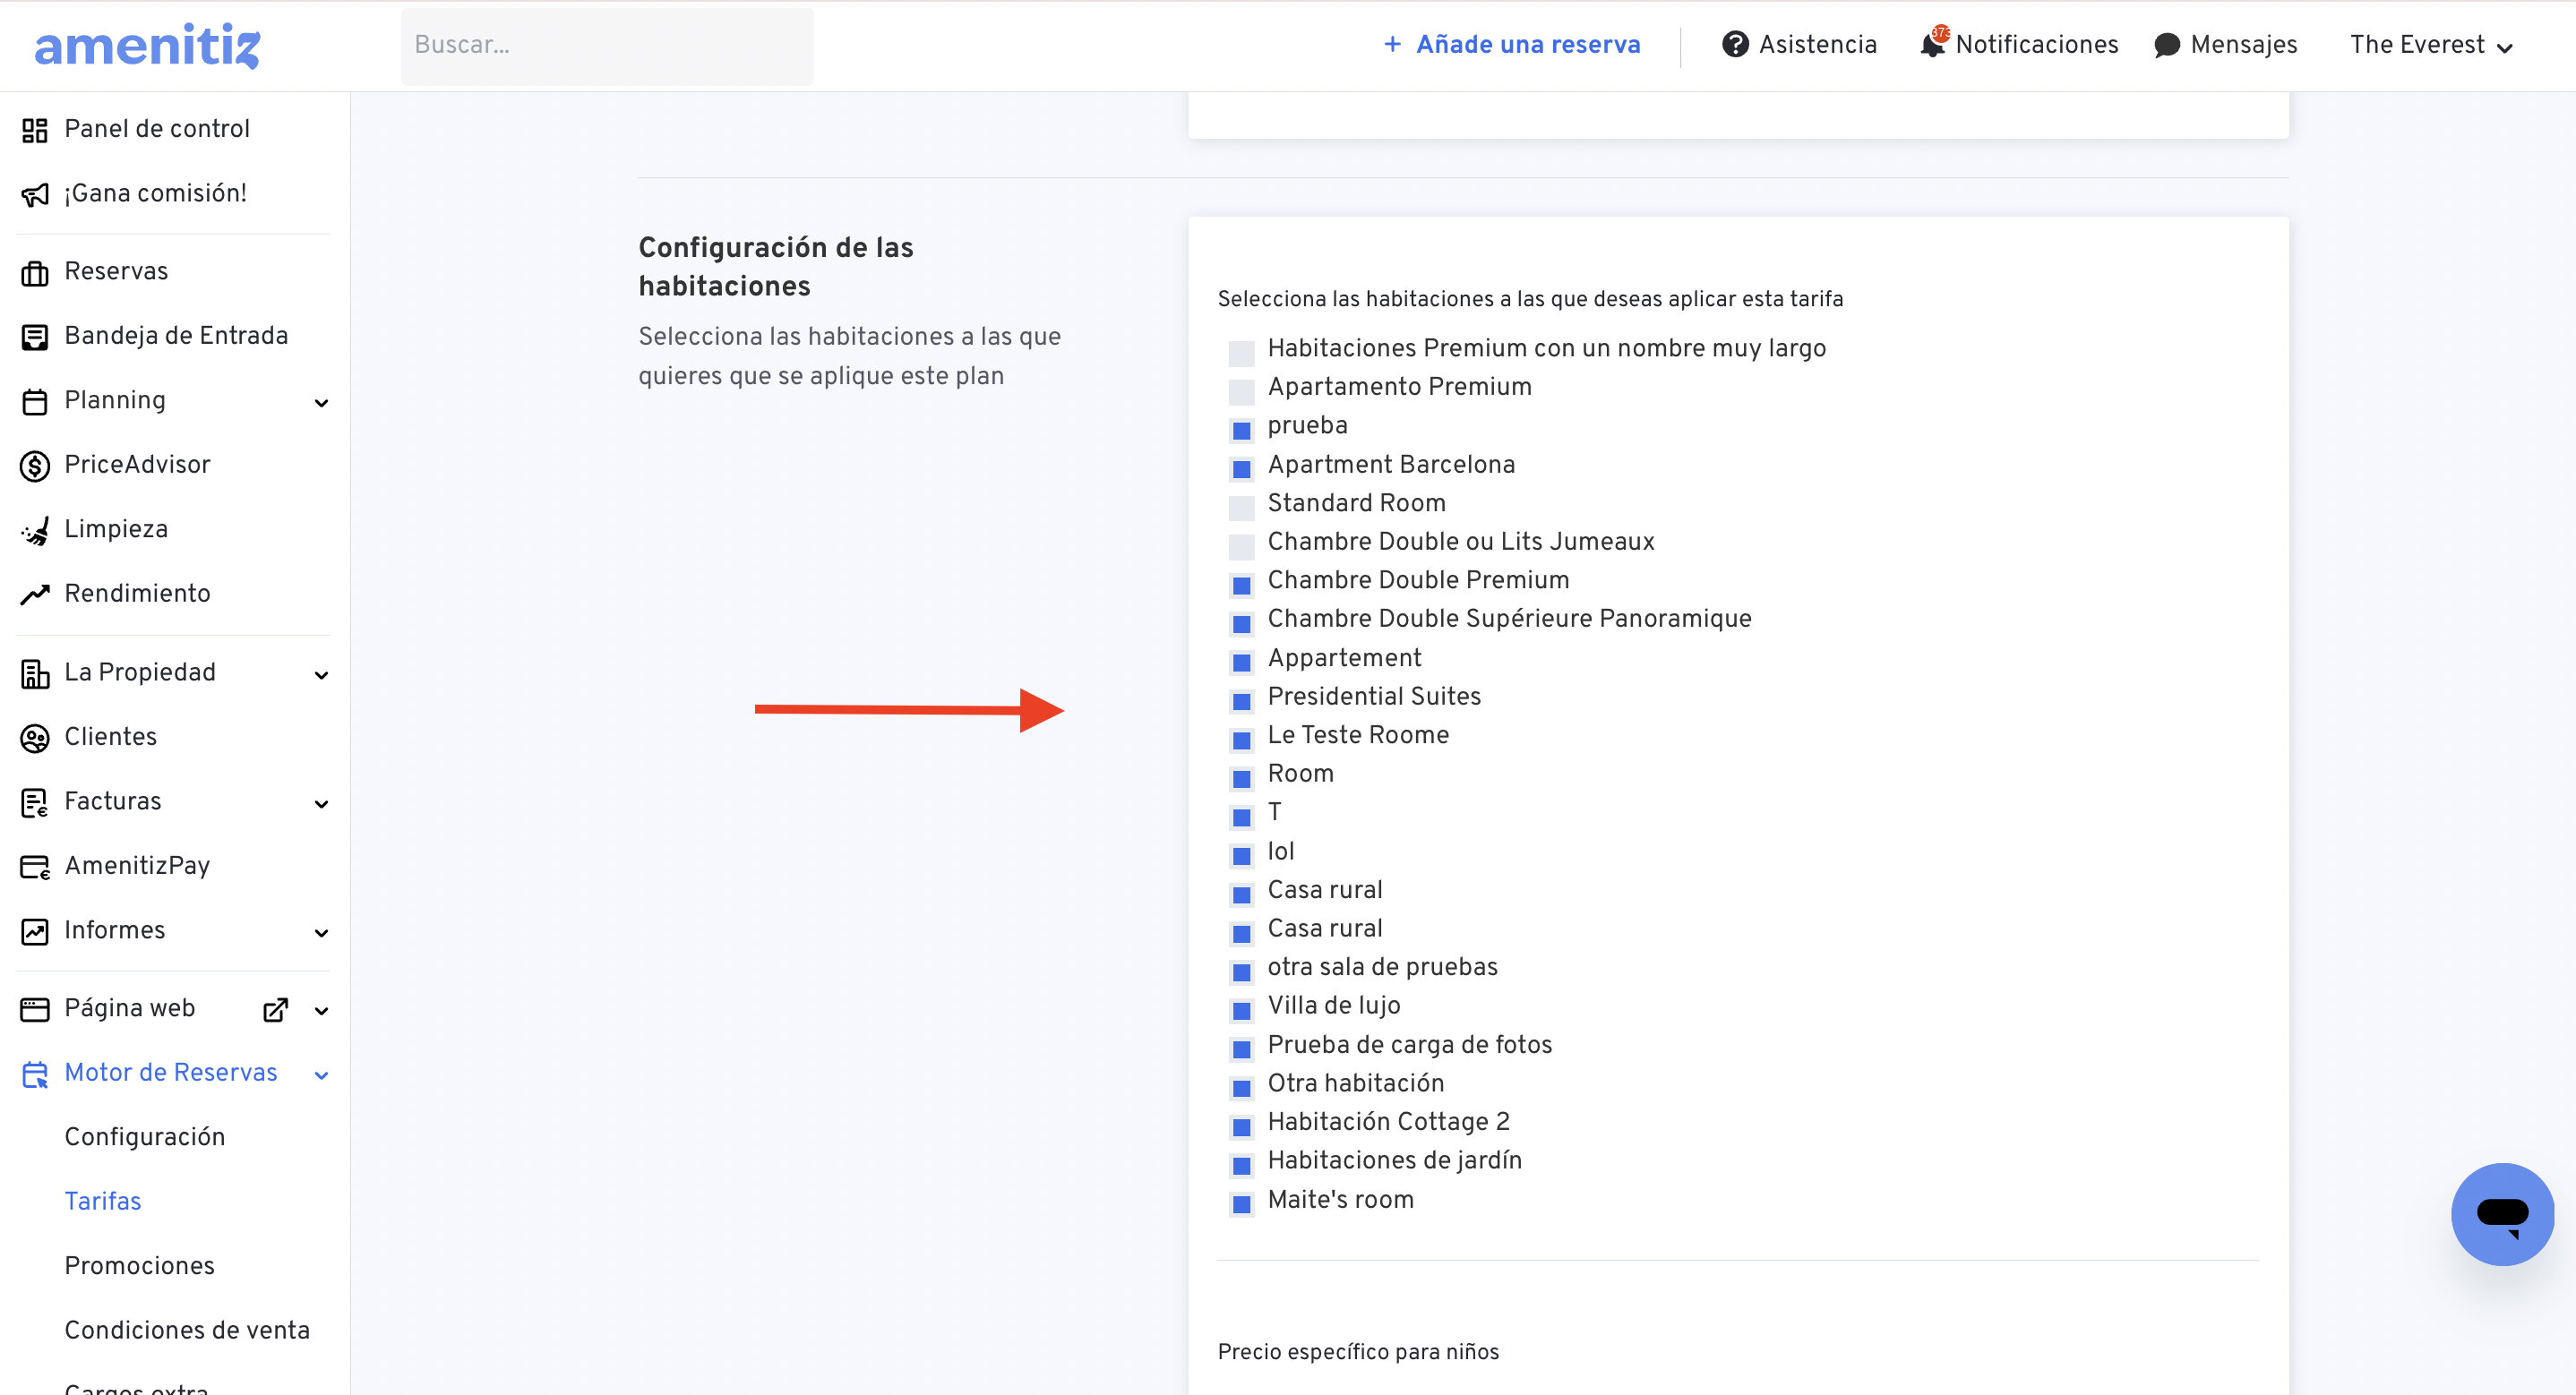Click the Panel de control dashboard icon
Screen dimensions: 2576x1395
tap(35, 130)
